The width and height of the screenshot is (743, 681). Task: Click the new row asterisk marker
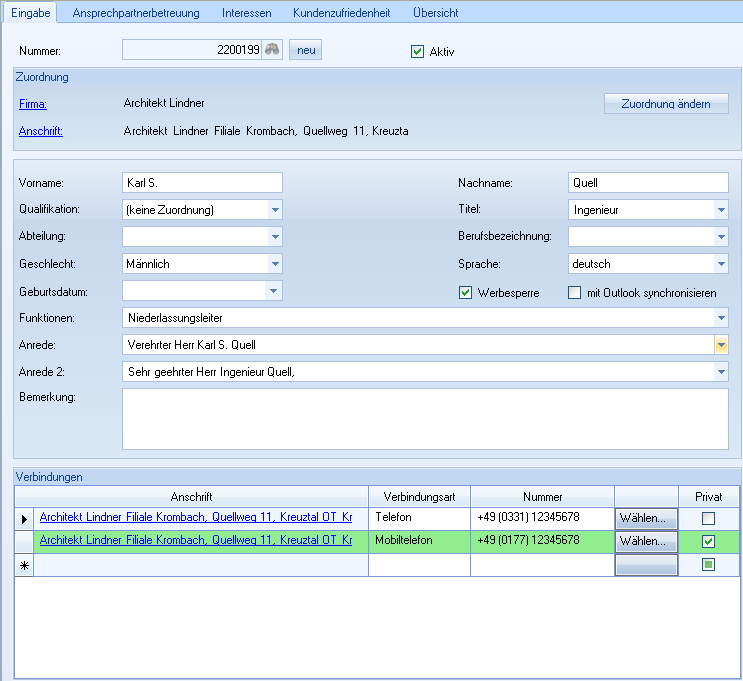24,566
